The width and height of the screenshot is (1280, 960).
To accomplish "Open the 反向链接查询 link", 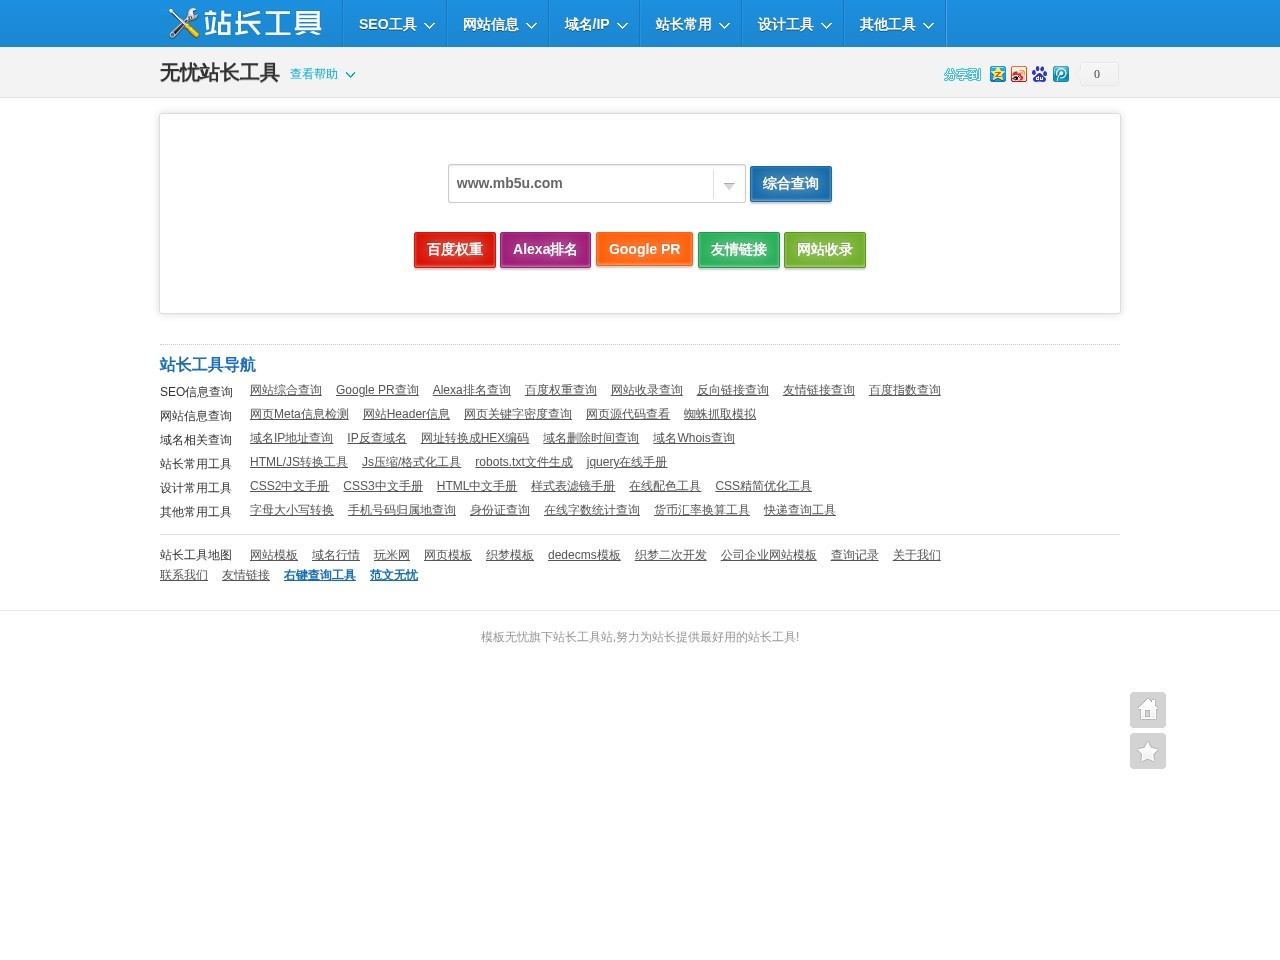I will 733,390.
